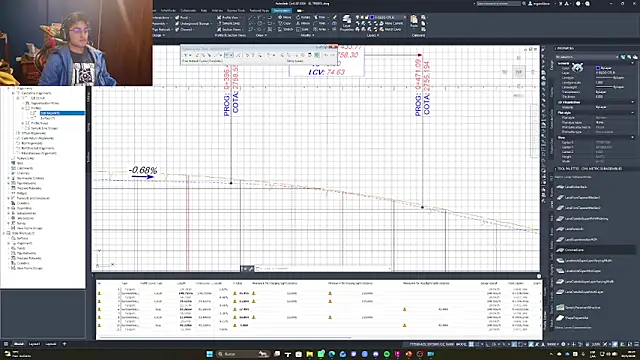Select Catchments in Prospector tree
The width and height of the screenshot is (640, 360).
point(25,168)
